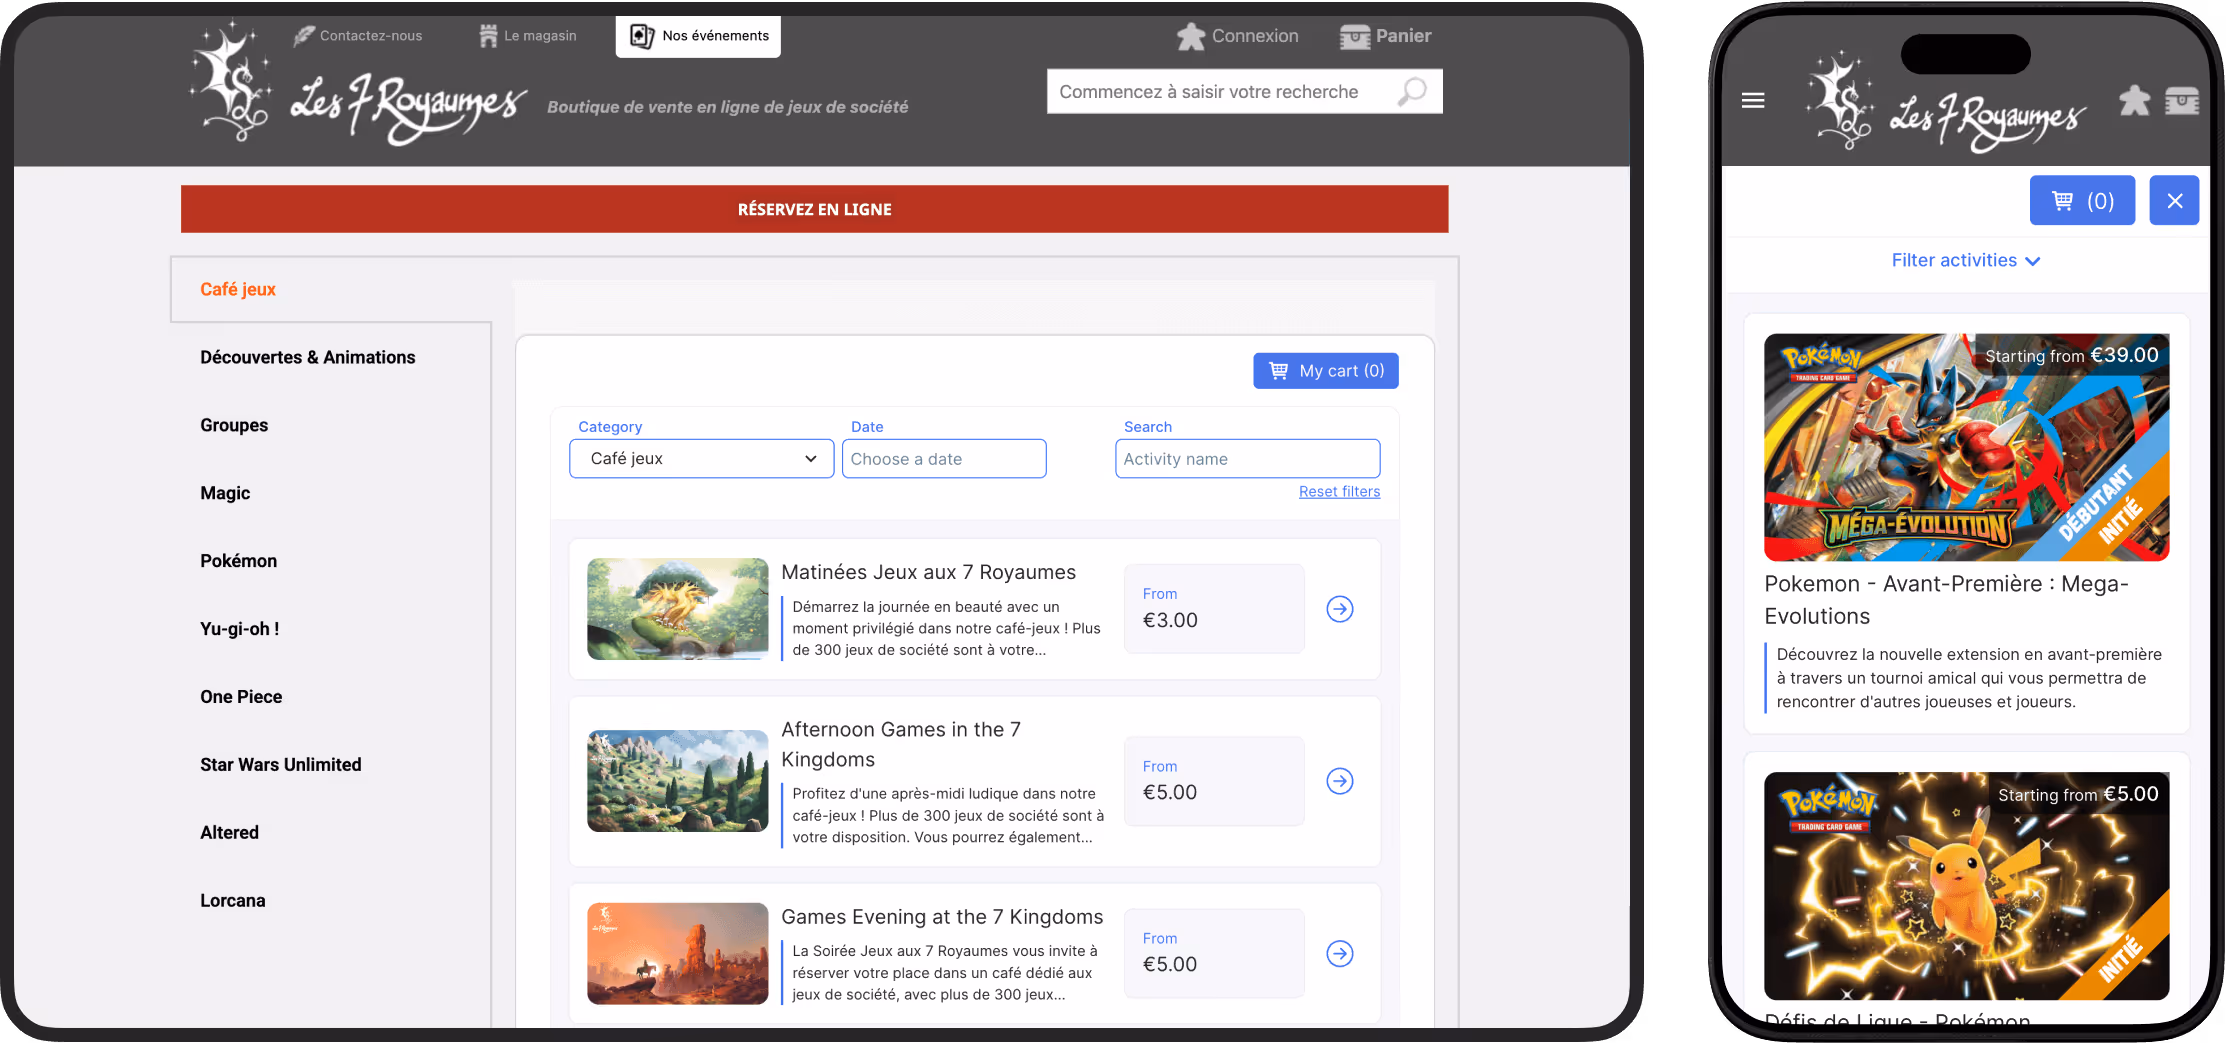Click the Le magasin castle icon
This screenshot has height=1043, width=2226.
[488, 36]
